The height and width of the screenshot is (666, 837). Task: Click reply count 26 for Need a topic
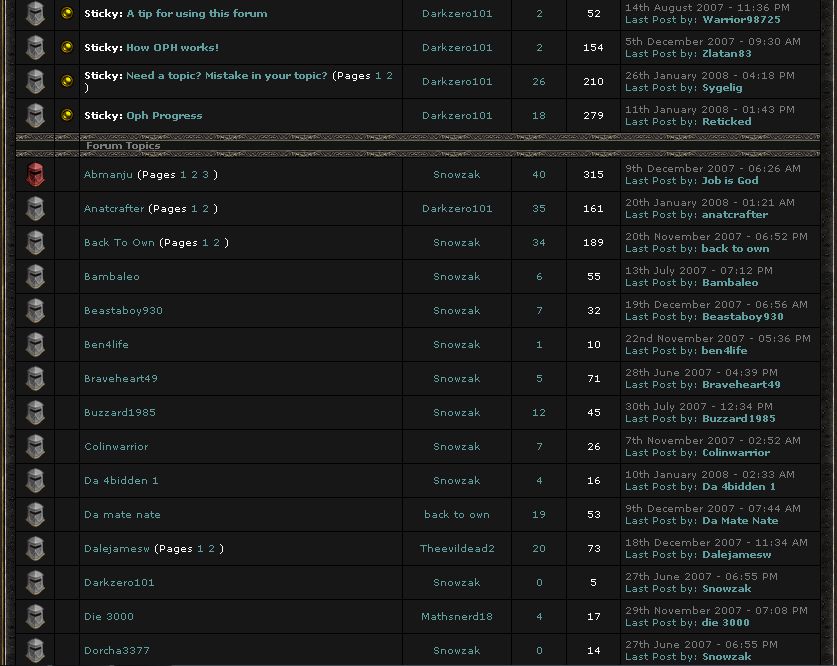tap(539, 82)
